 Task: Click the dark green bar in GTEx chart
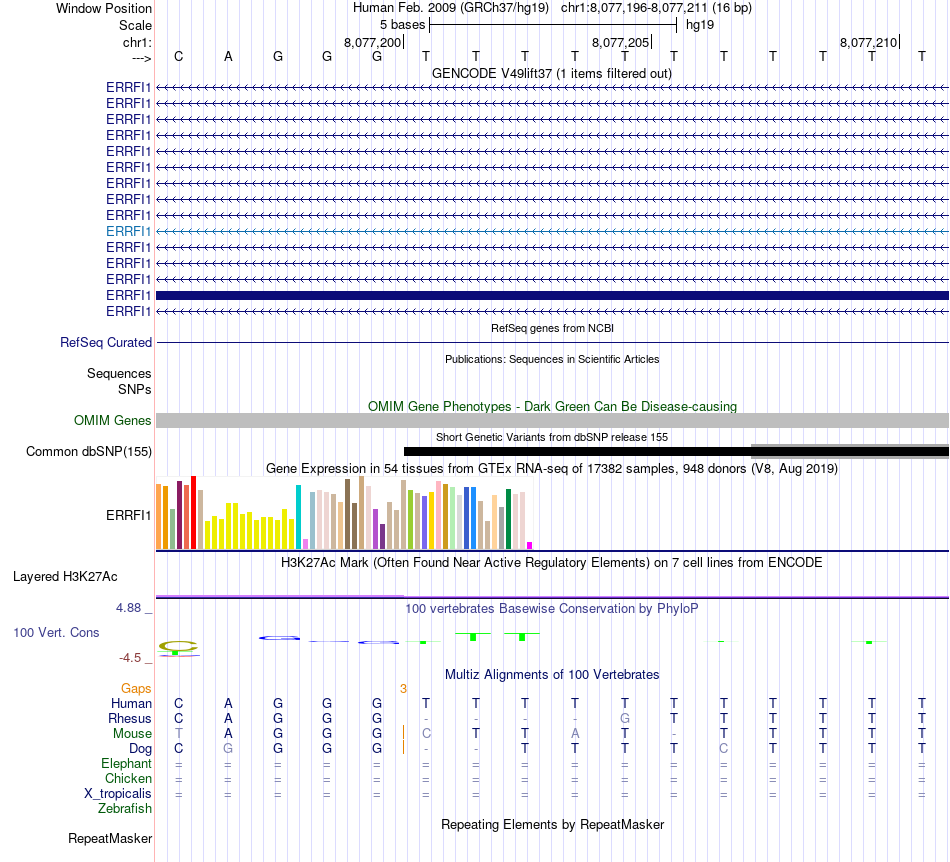(x=508, y=519)
